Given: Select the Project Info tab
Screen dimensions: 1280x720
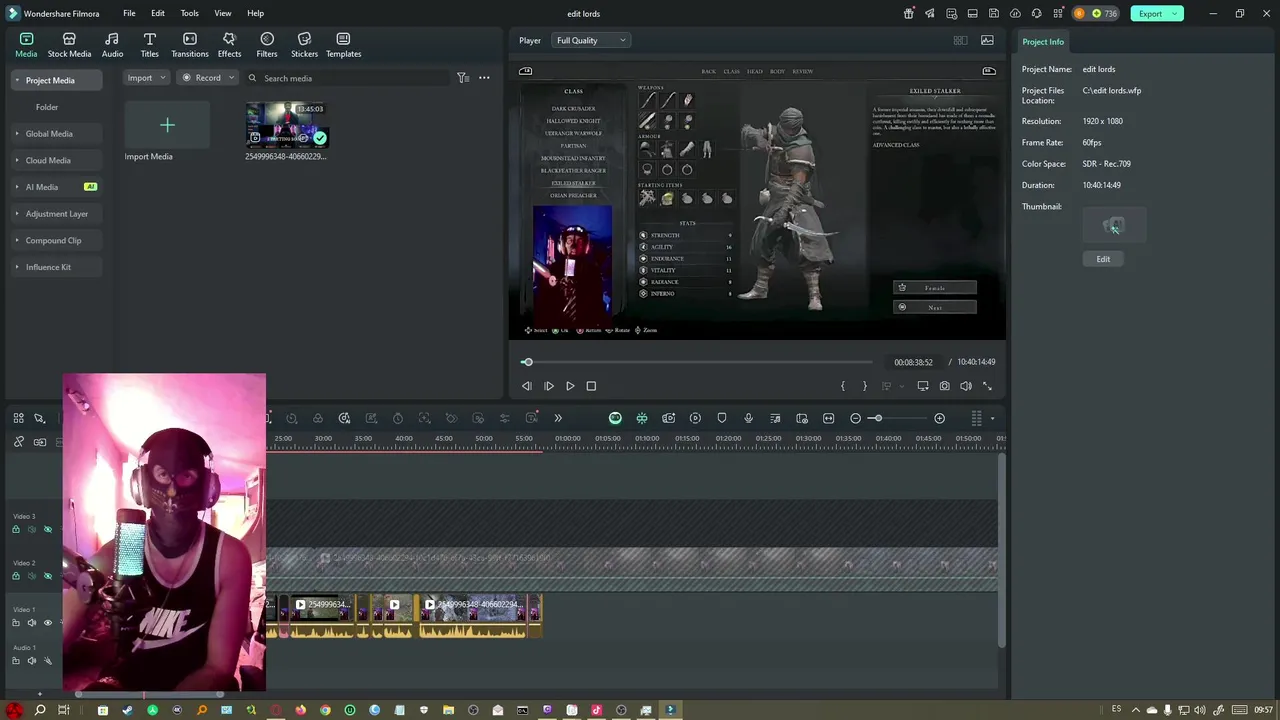Looking at the screenshot, I should pos(1043,42).
